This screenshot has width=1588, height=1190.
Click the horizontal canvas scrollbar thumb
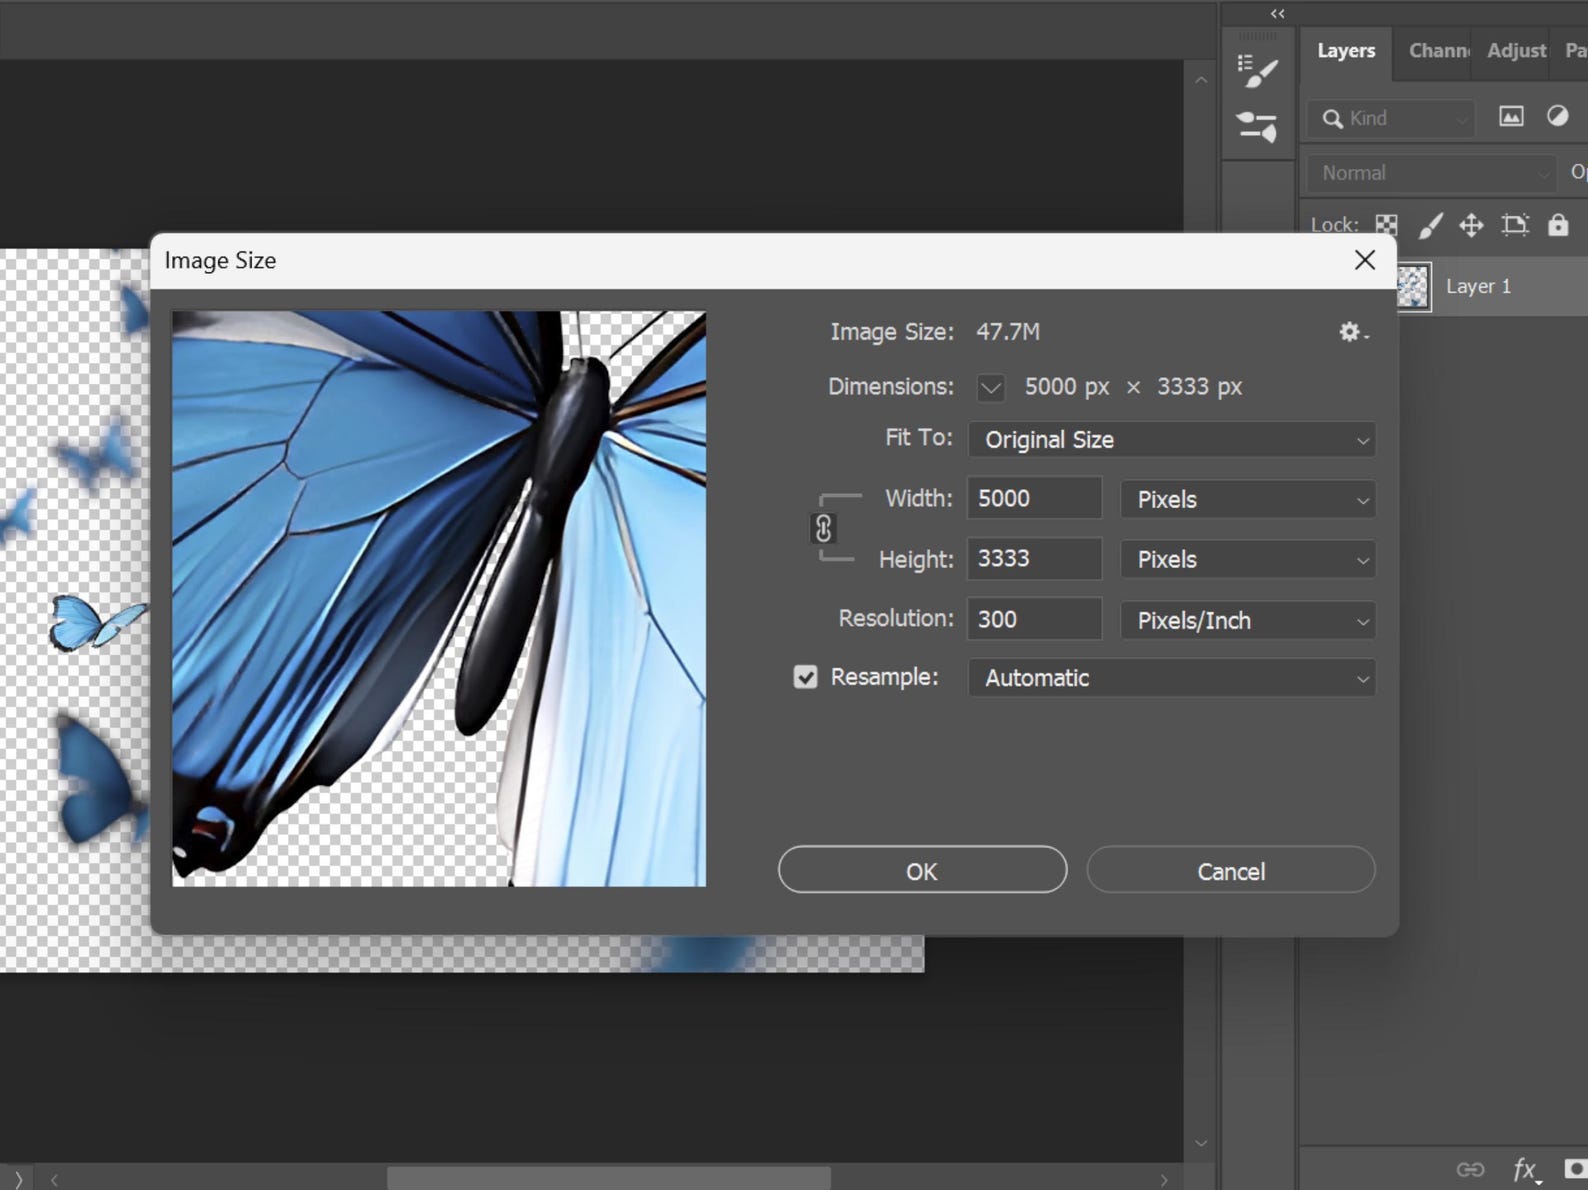click(x=608, y=1178)
